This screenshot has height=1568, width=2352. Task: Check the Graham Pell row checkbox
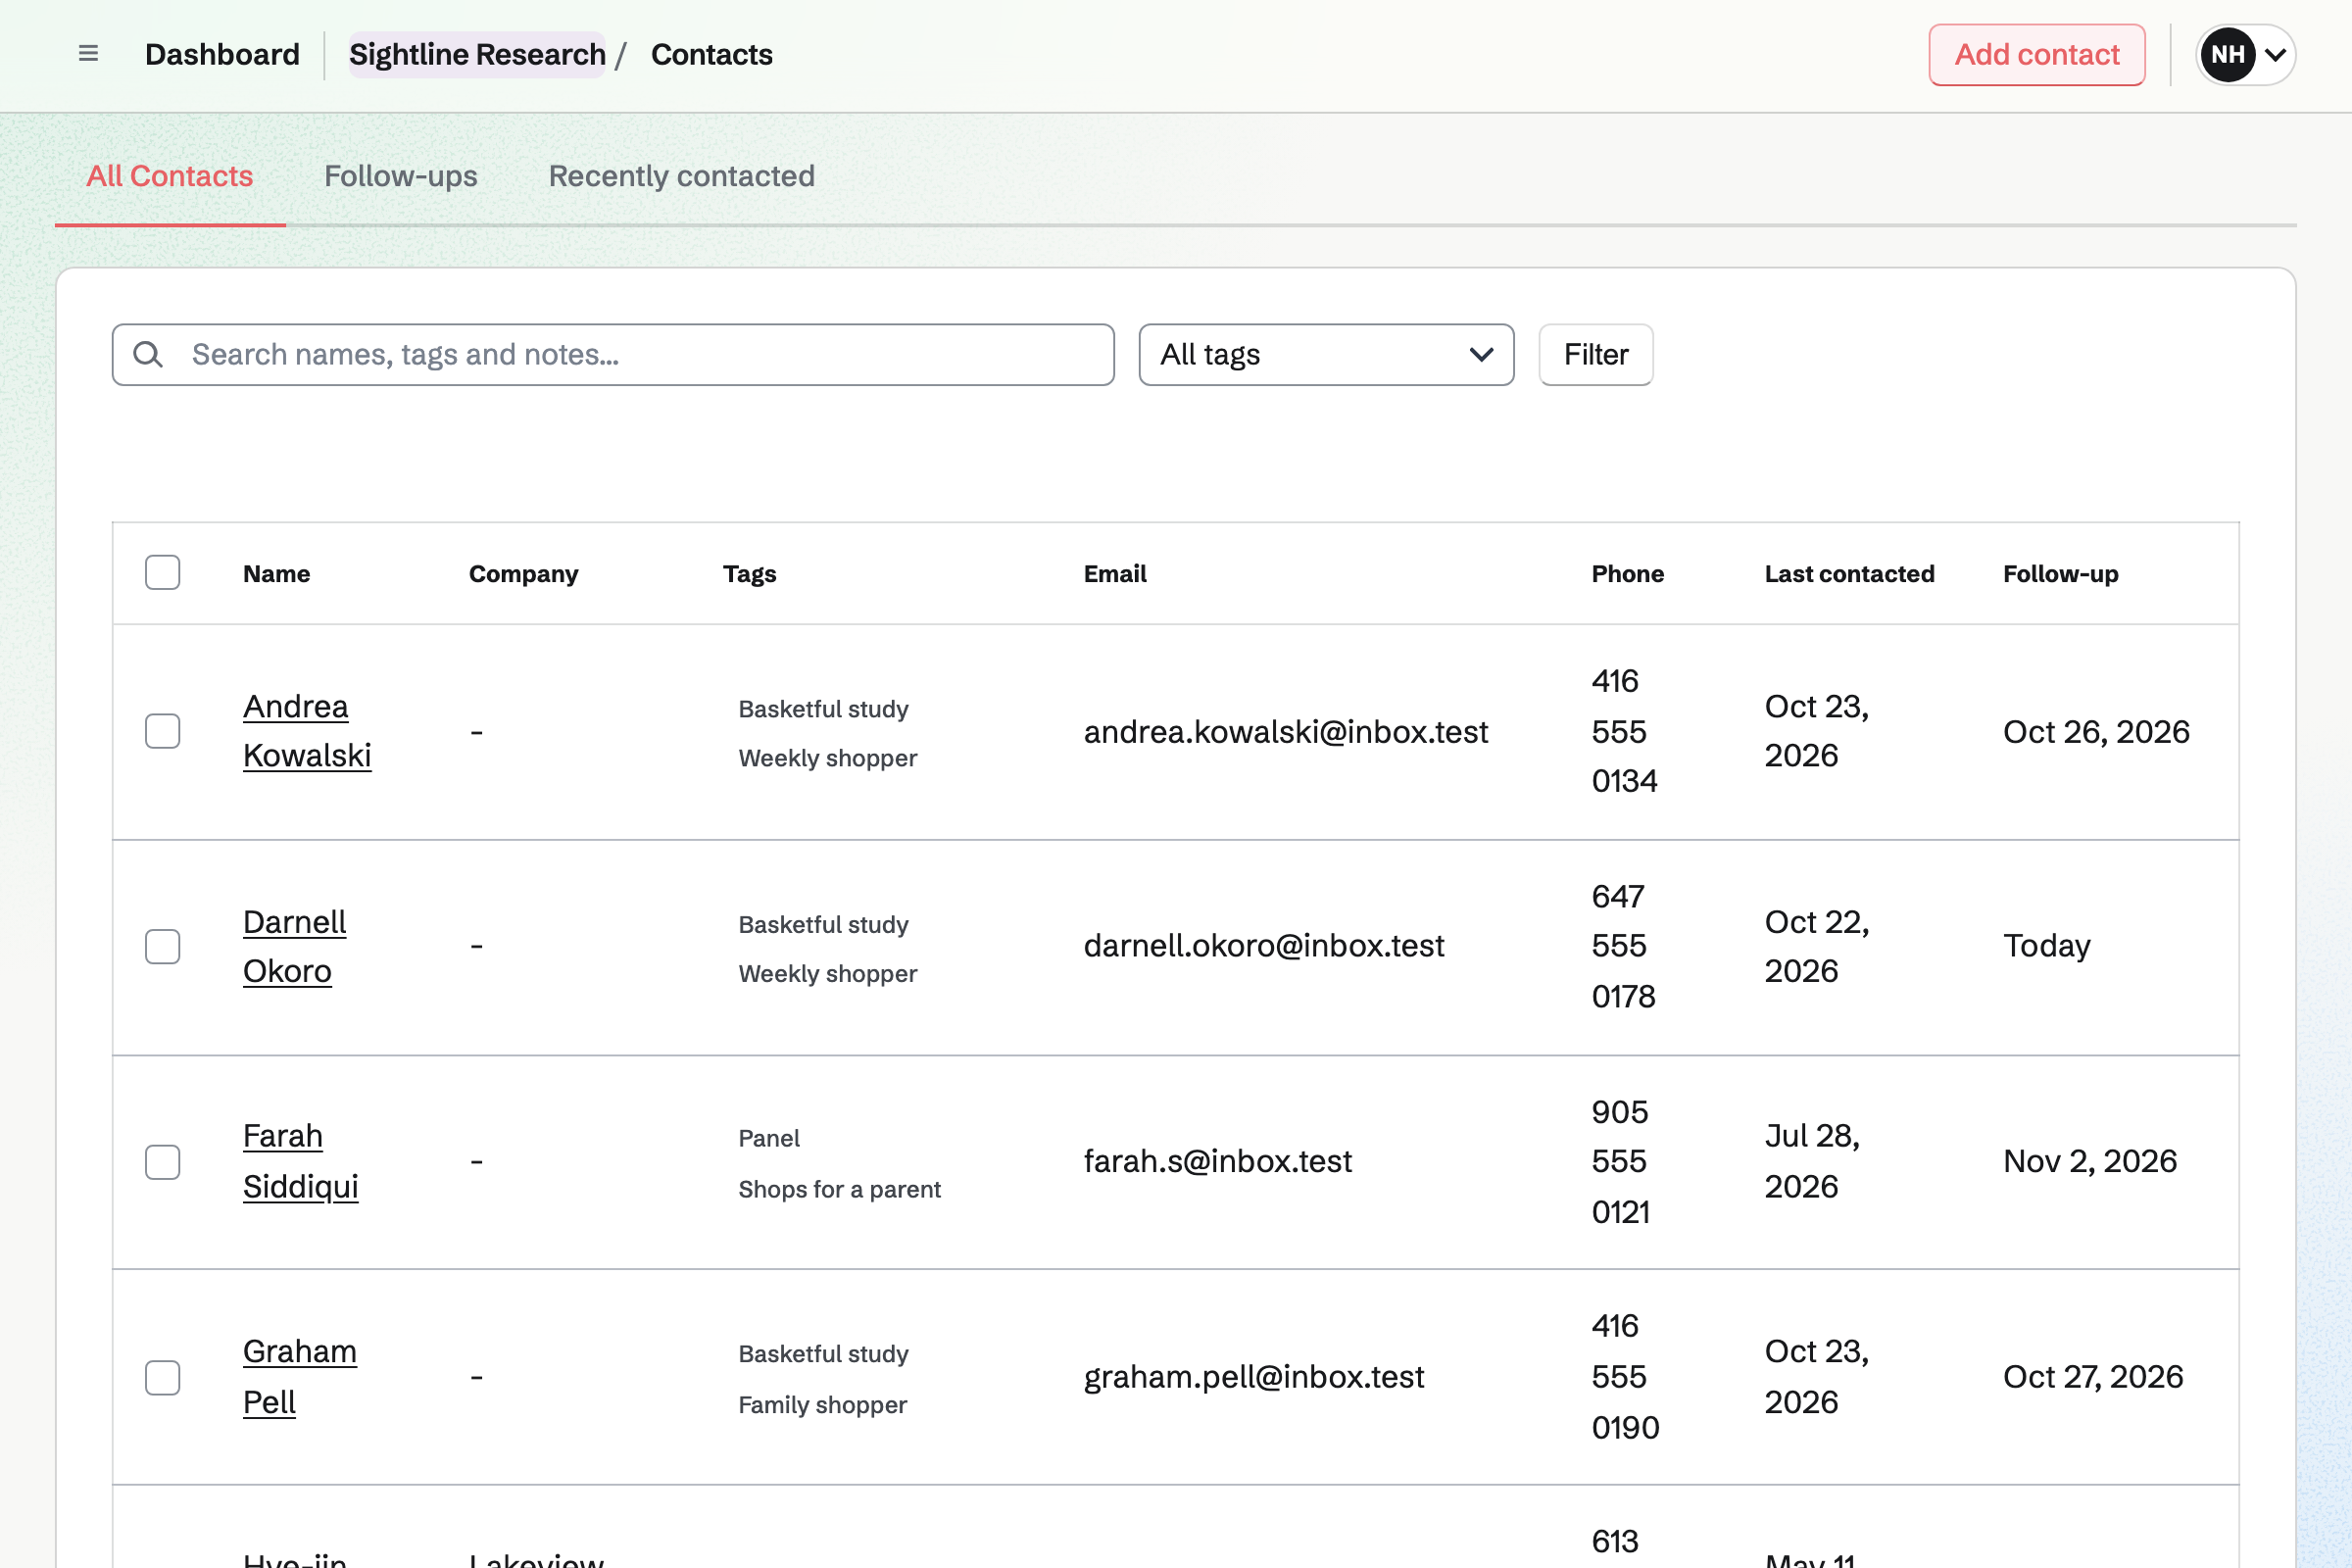[162, 1377]
